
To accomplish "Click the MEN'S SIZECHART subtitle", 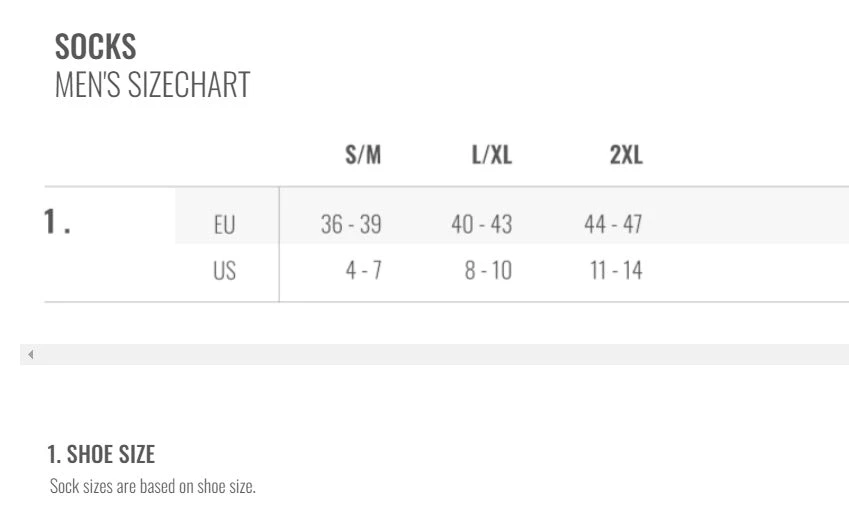I will (152, 85).
